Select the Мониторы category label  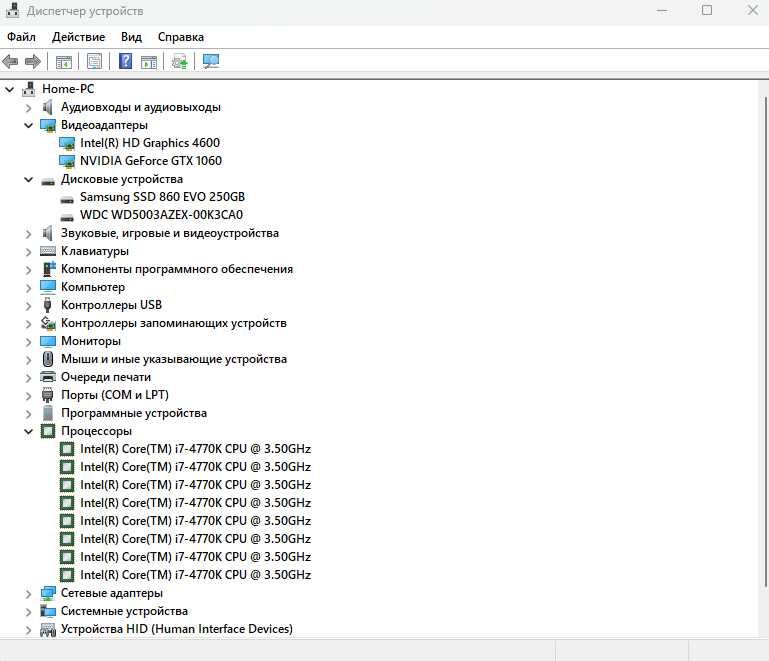pos(91,341)
